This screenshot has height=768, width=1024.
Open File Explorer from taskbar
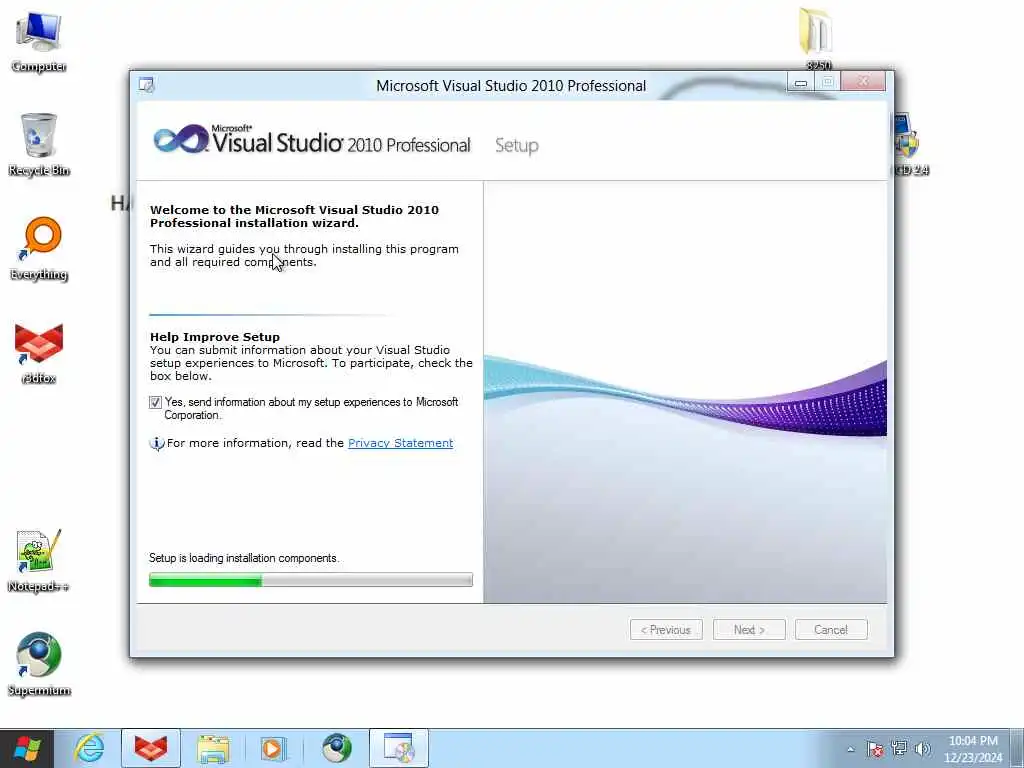213,748
